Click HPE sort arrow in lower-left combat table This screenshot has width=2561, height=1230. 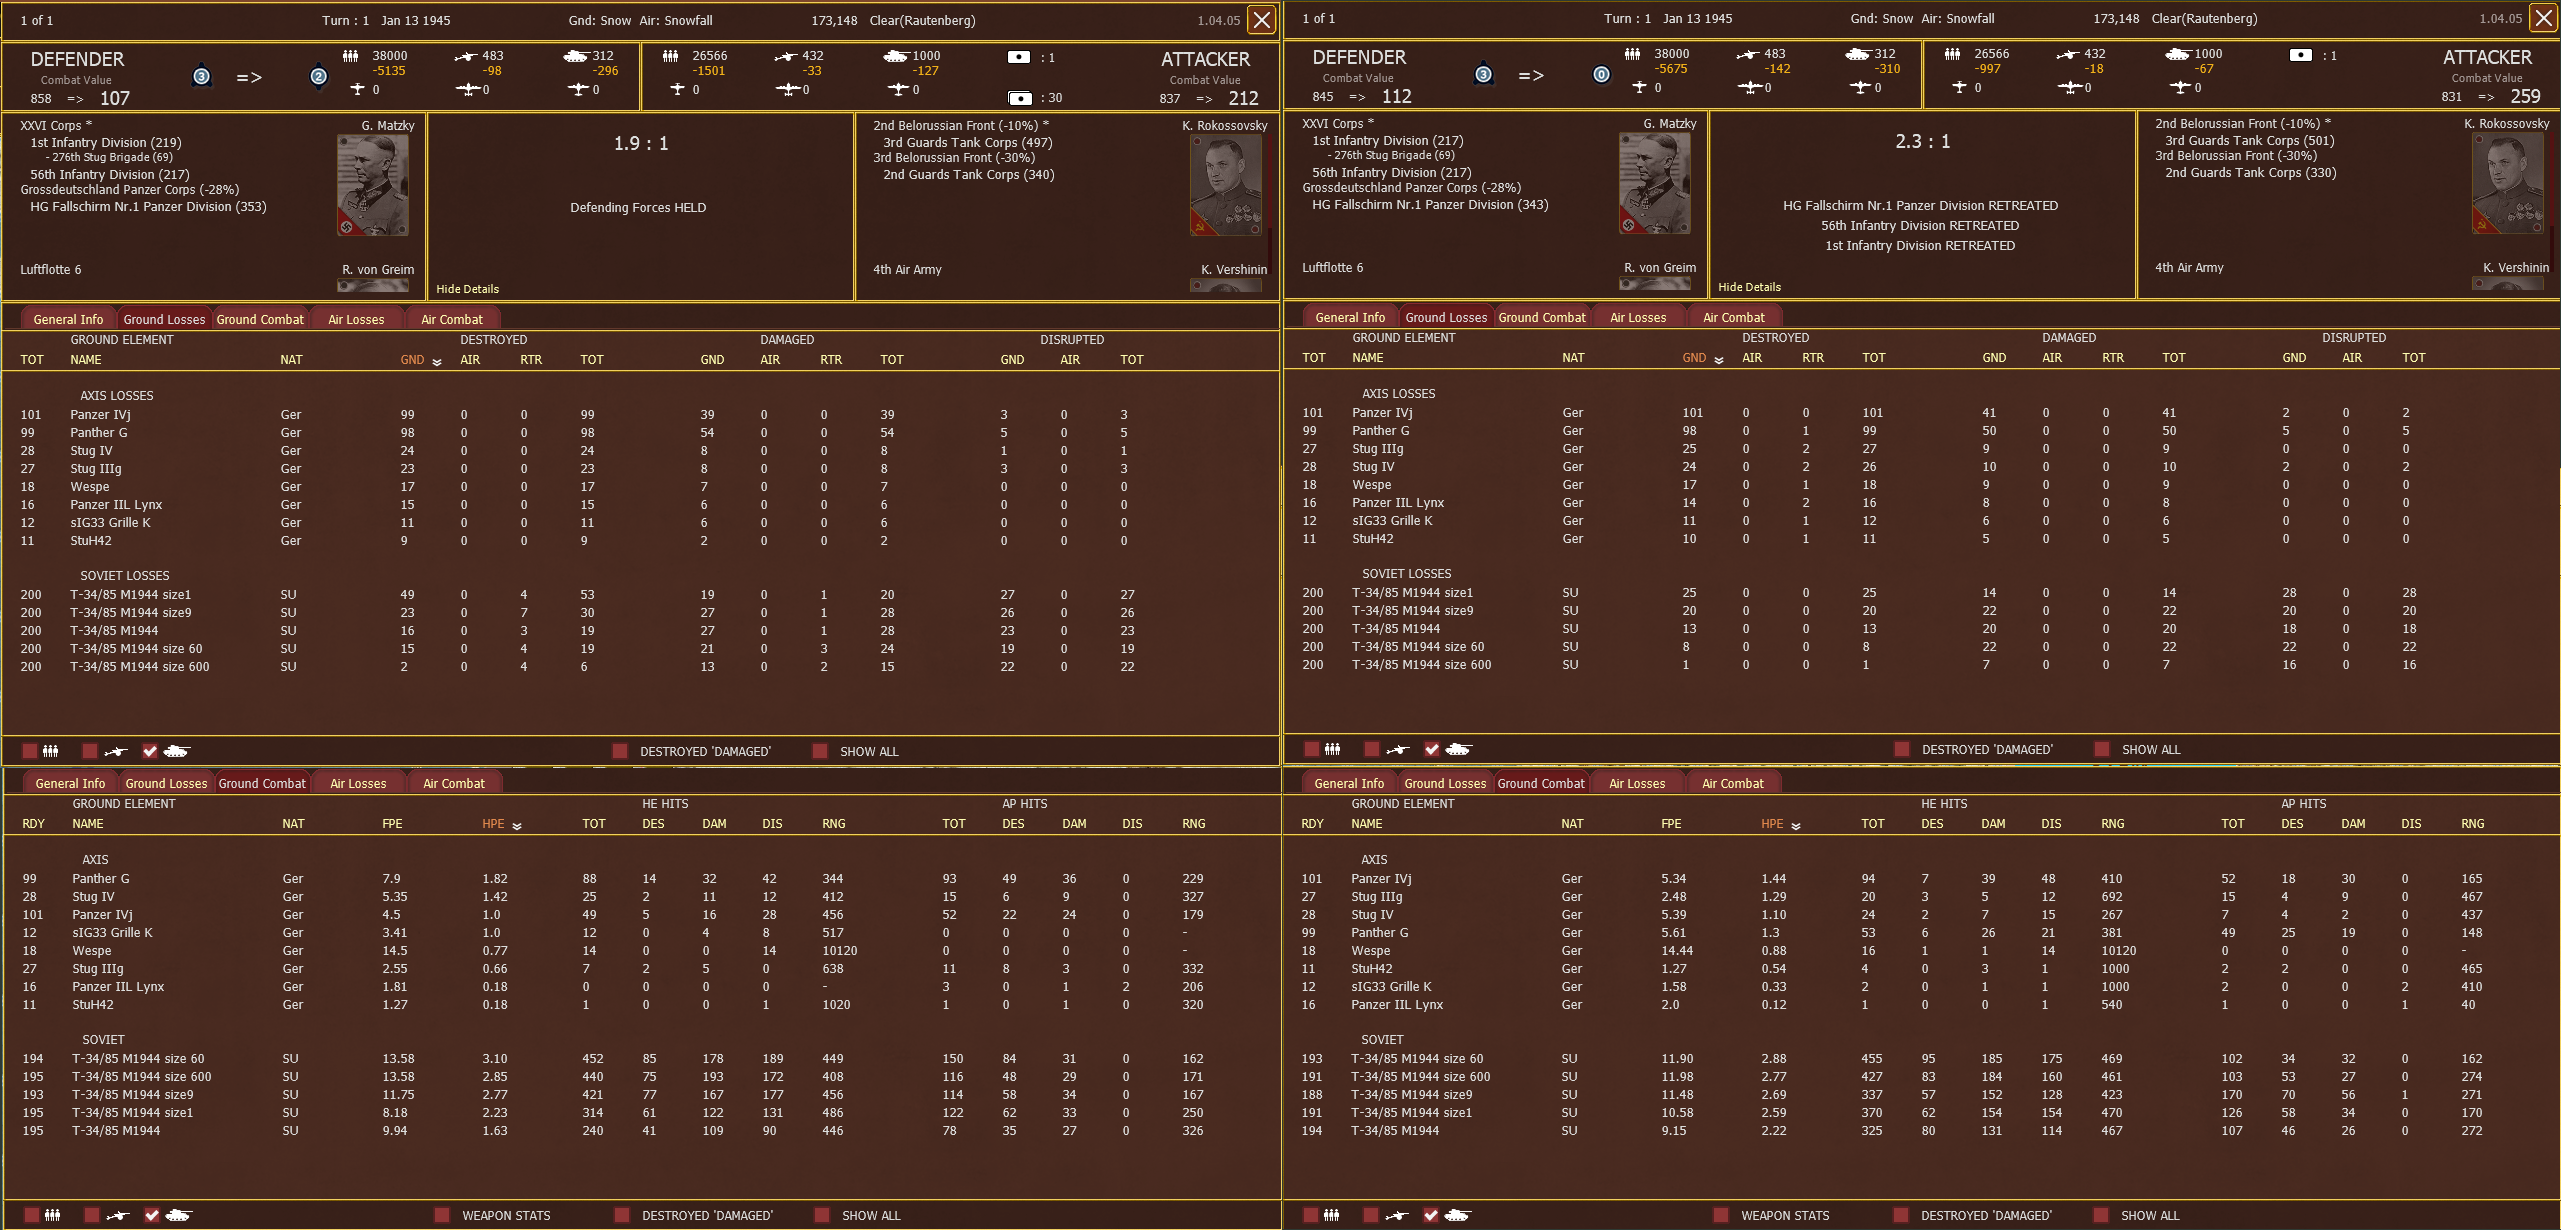(517, 826)
